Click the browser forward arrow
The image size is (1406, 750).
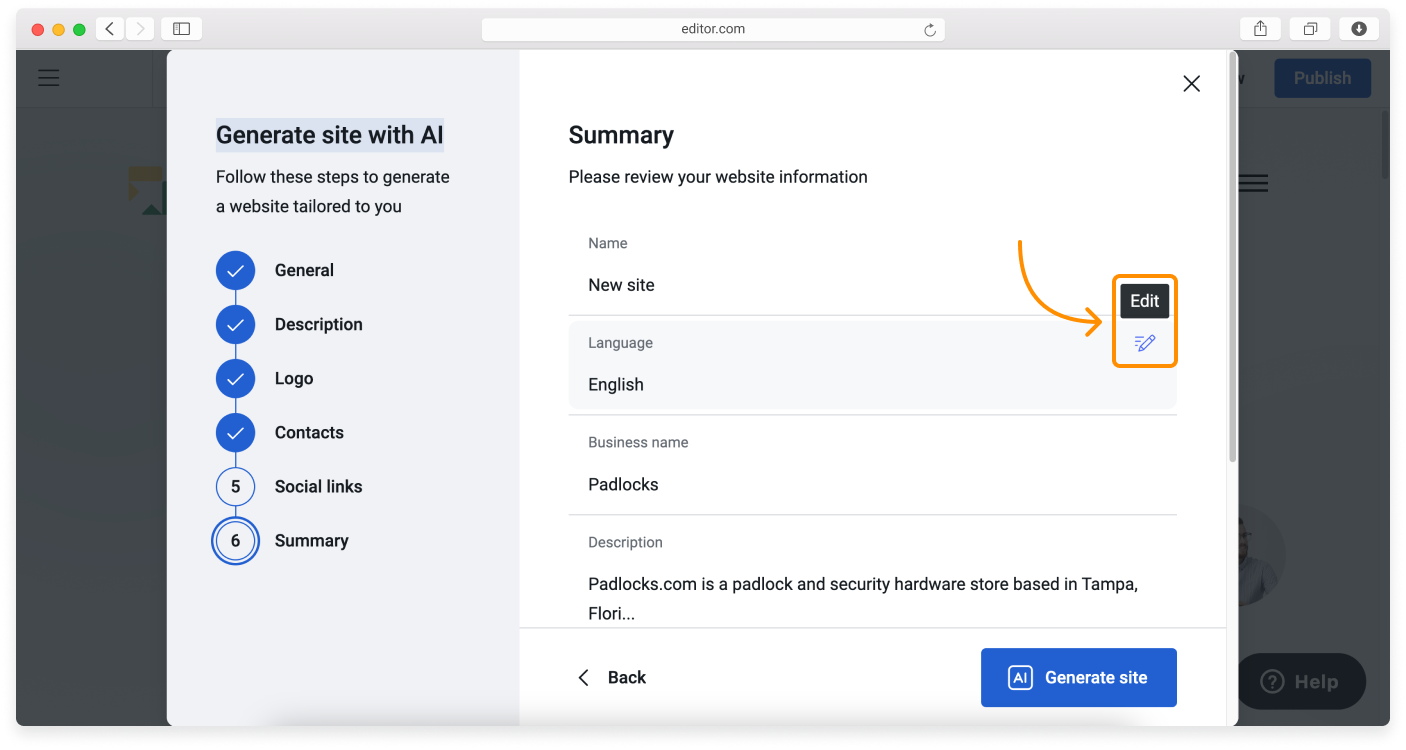tap(139, 29)
